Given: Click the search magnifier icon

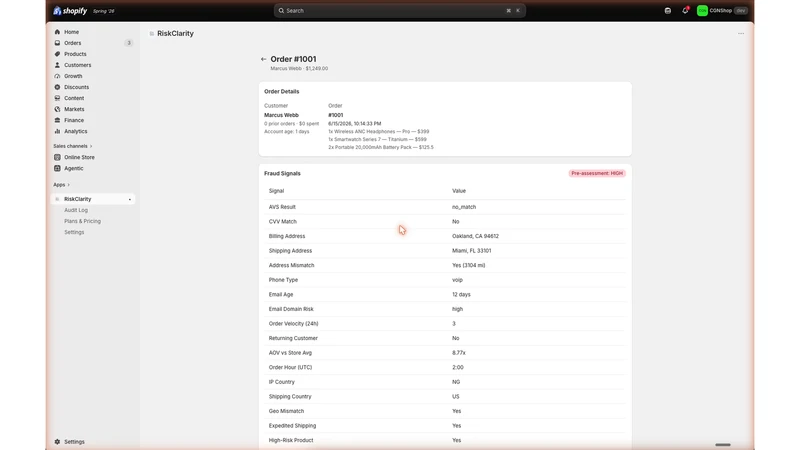Looking at the screenshot, I should pos(281,11).
